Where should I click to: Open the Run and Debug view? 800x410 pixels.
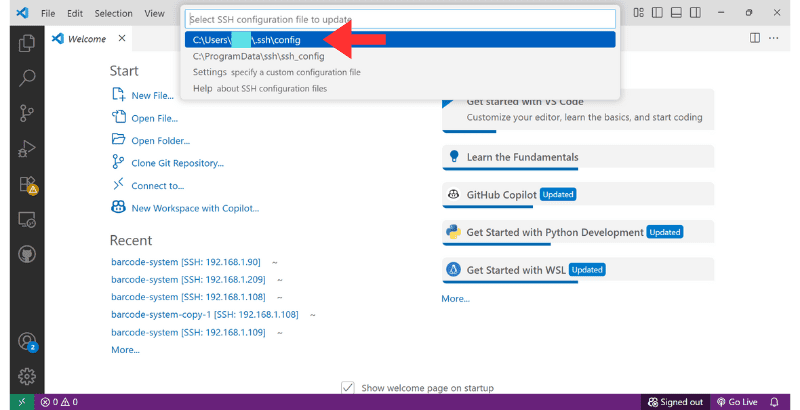[27, 149]
